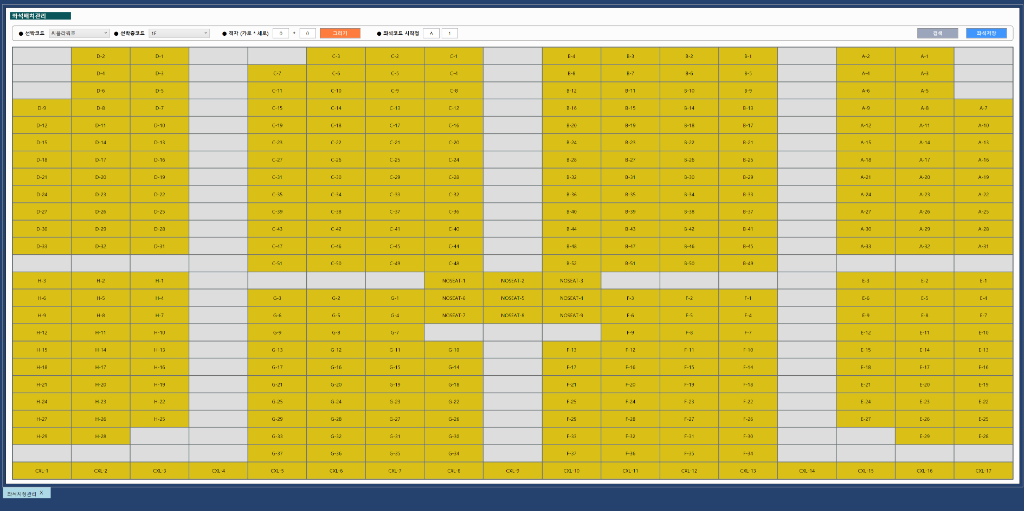
Task: Expand the 선박층코드 deck code dropdown
Action: point(179,33)
